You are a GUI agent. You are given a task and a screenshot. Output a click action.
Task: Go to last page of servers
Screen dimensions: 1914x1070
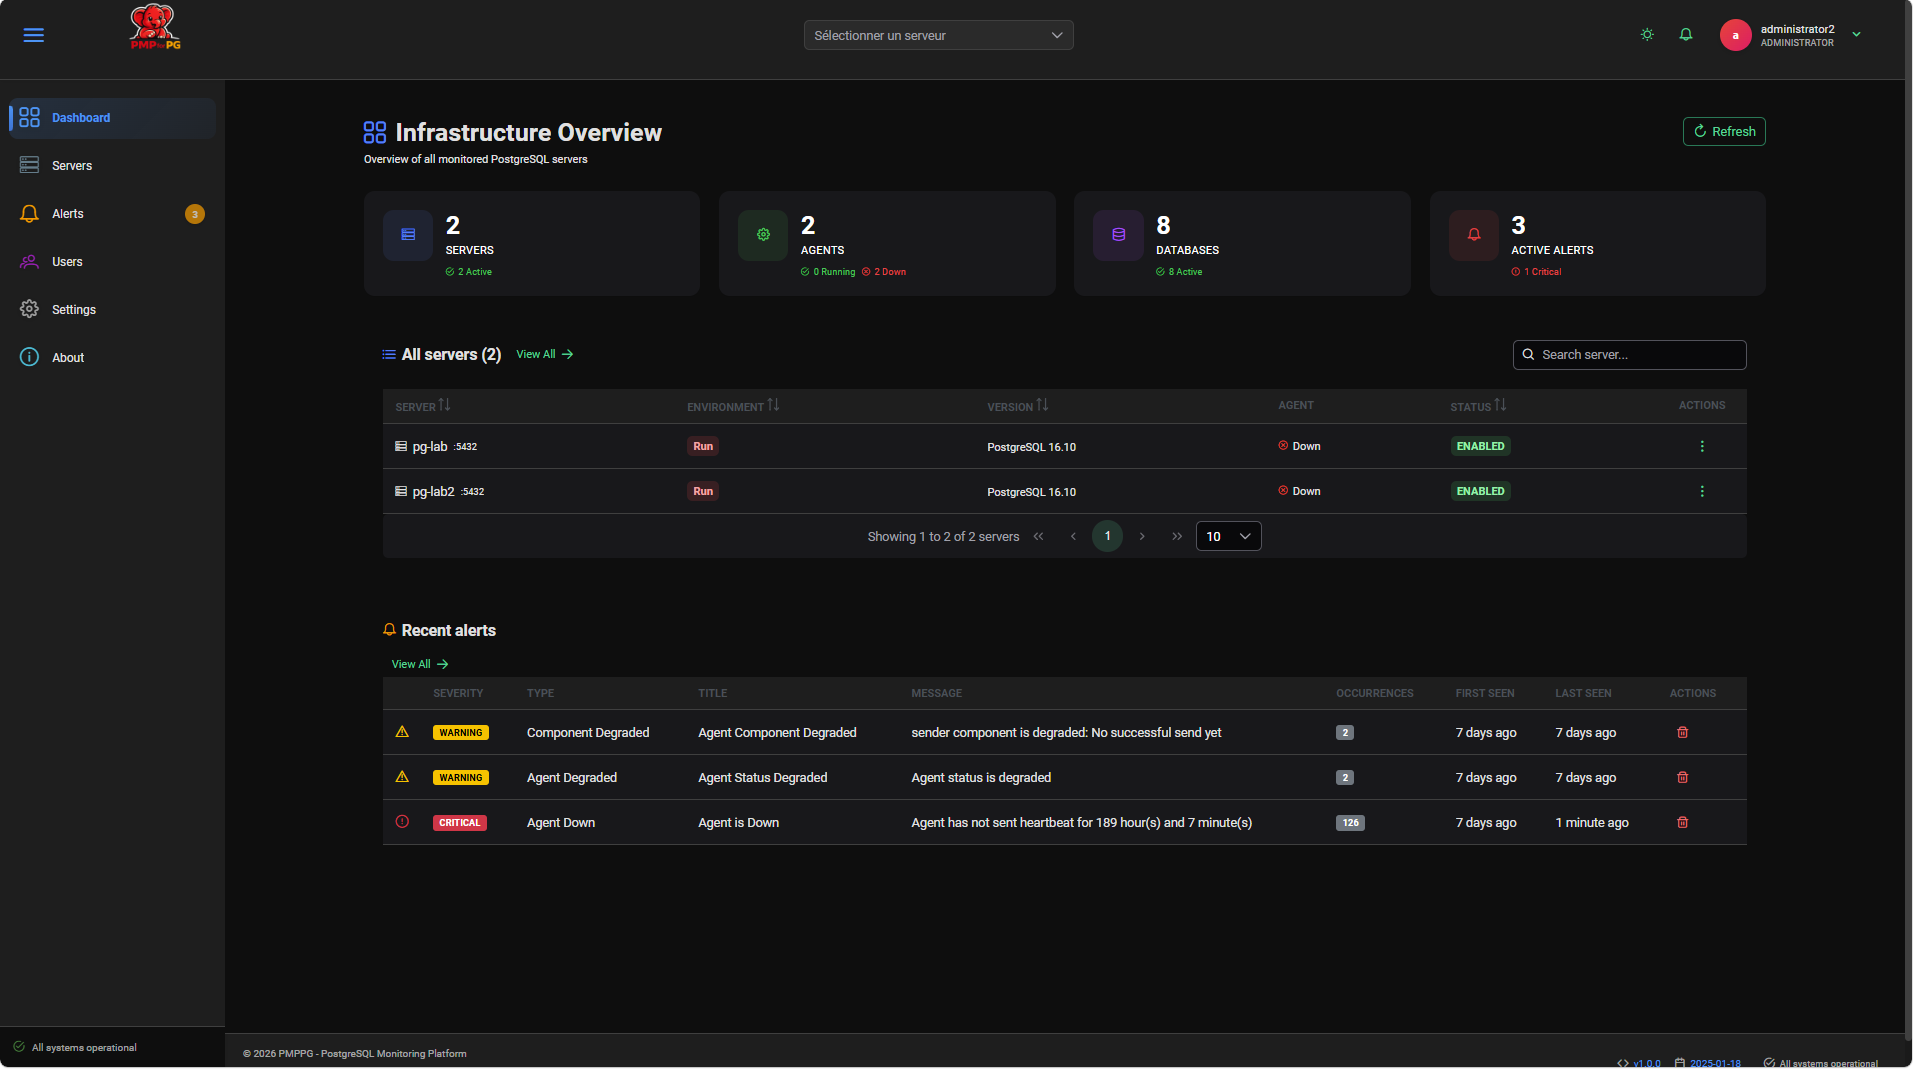tap(1177, 537)
